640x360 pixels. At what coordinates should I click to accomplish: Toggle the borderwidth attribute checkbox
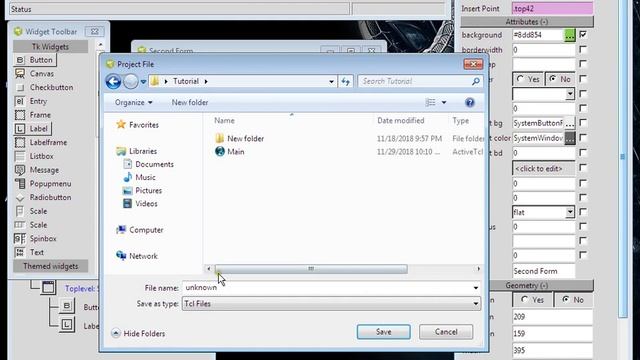[x=583, y=49]
